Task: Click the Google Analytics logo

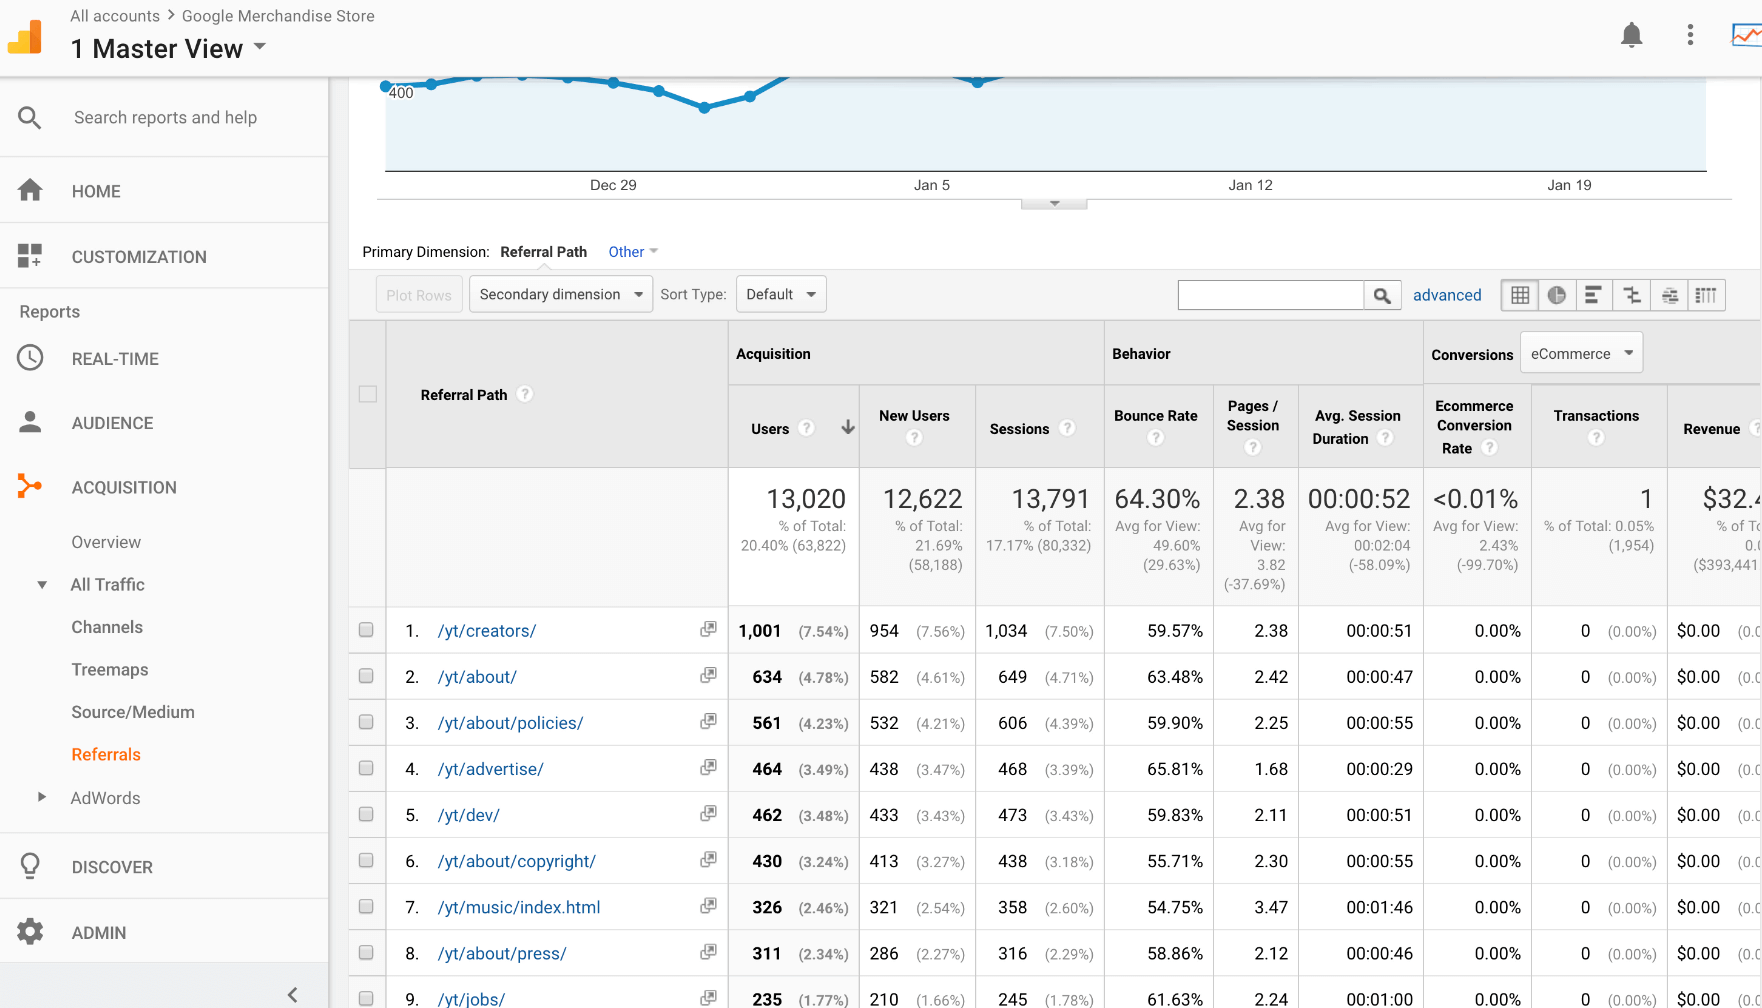Action: tap(25, 37)
